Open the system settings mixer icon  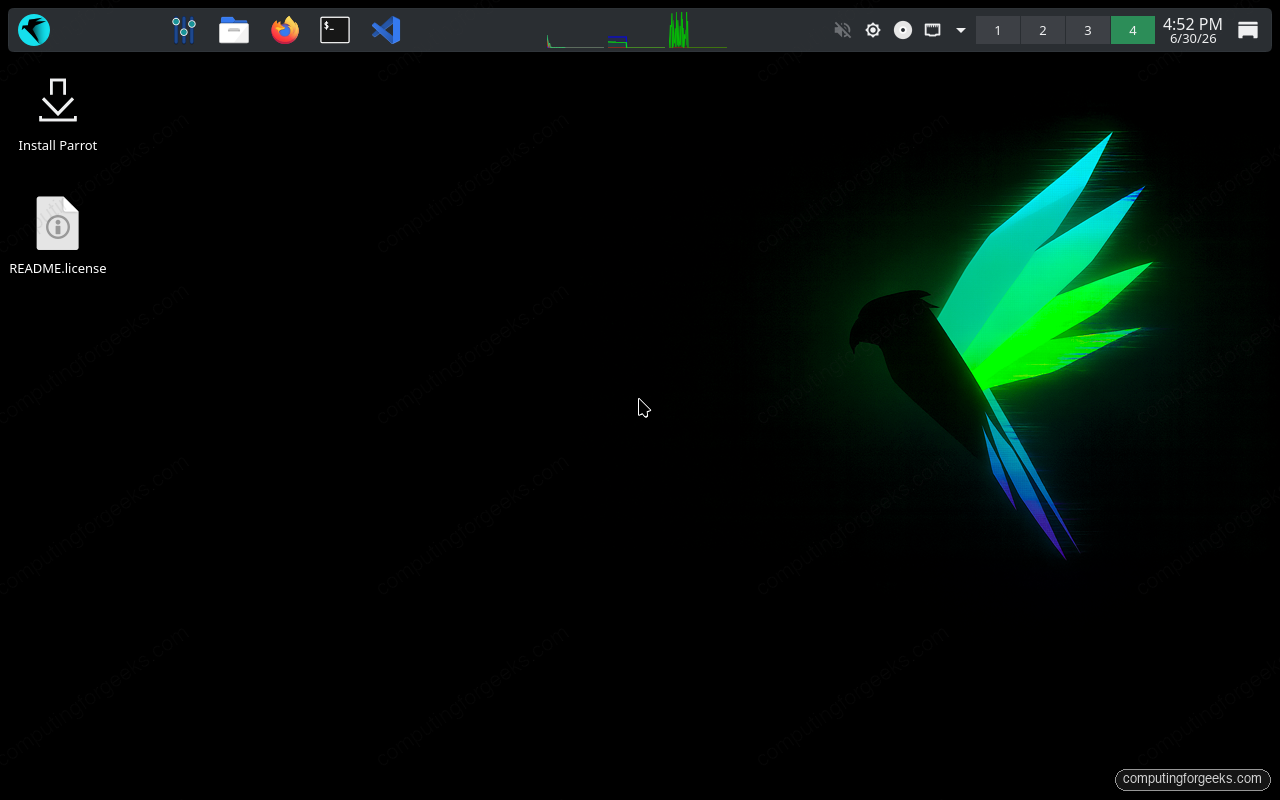click(184, 30)
